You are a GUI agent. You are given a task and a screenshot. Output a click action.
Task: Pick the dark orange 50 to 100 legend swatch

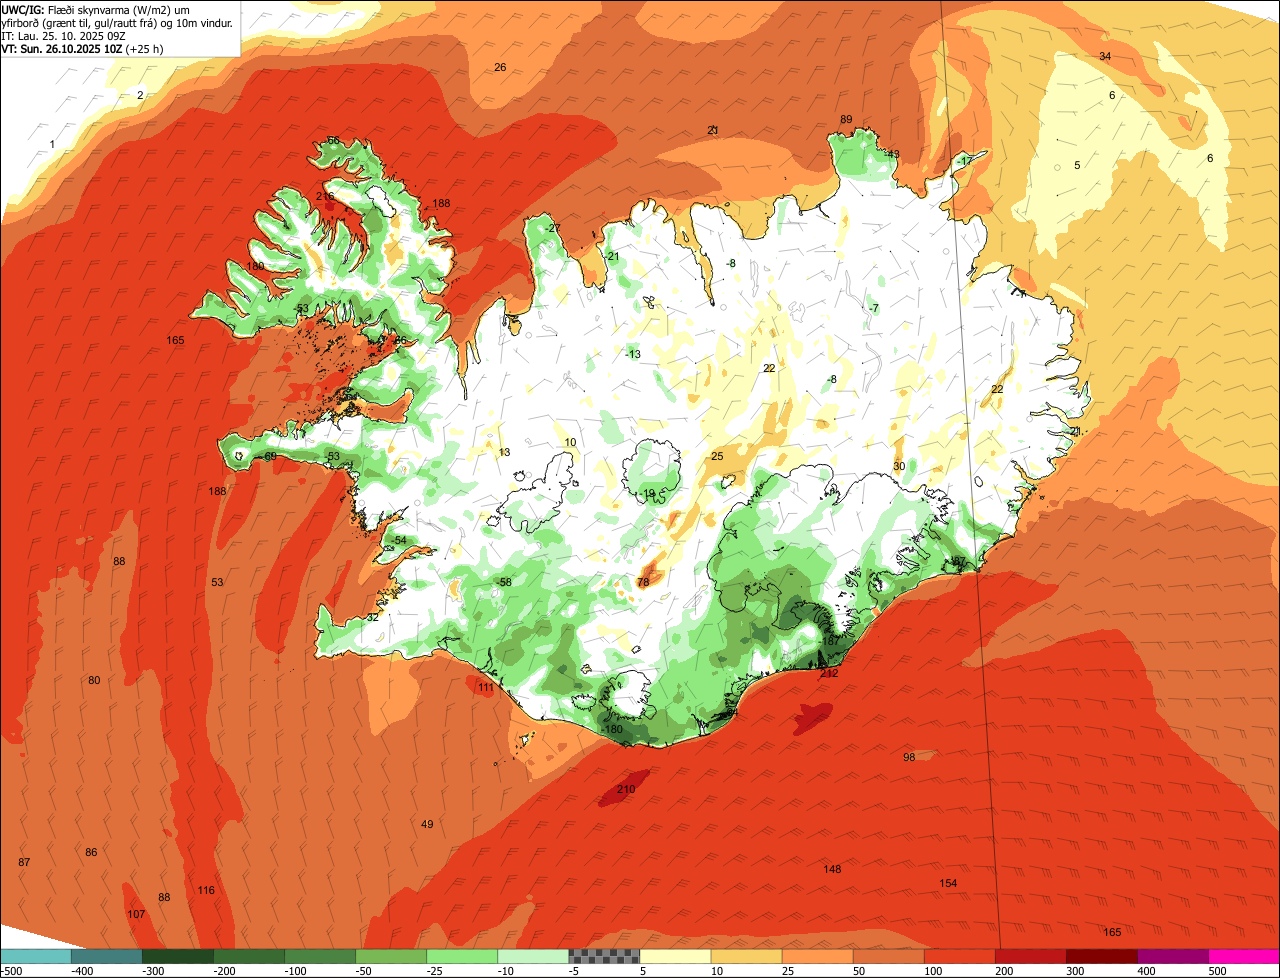click(888, 956)
